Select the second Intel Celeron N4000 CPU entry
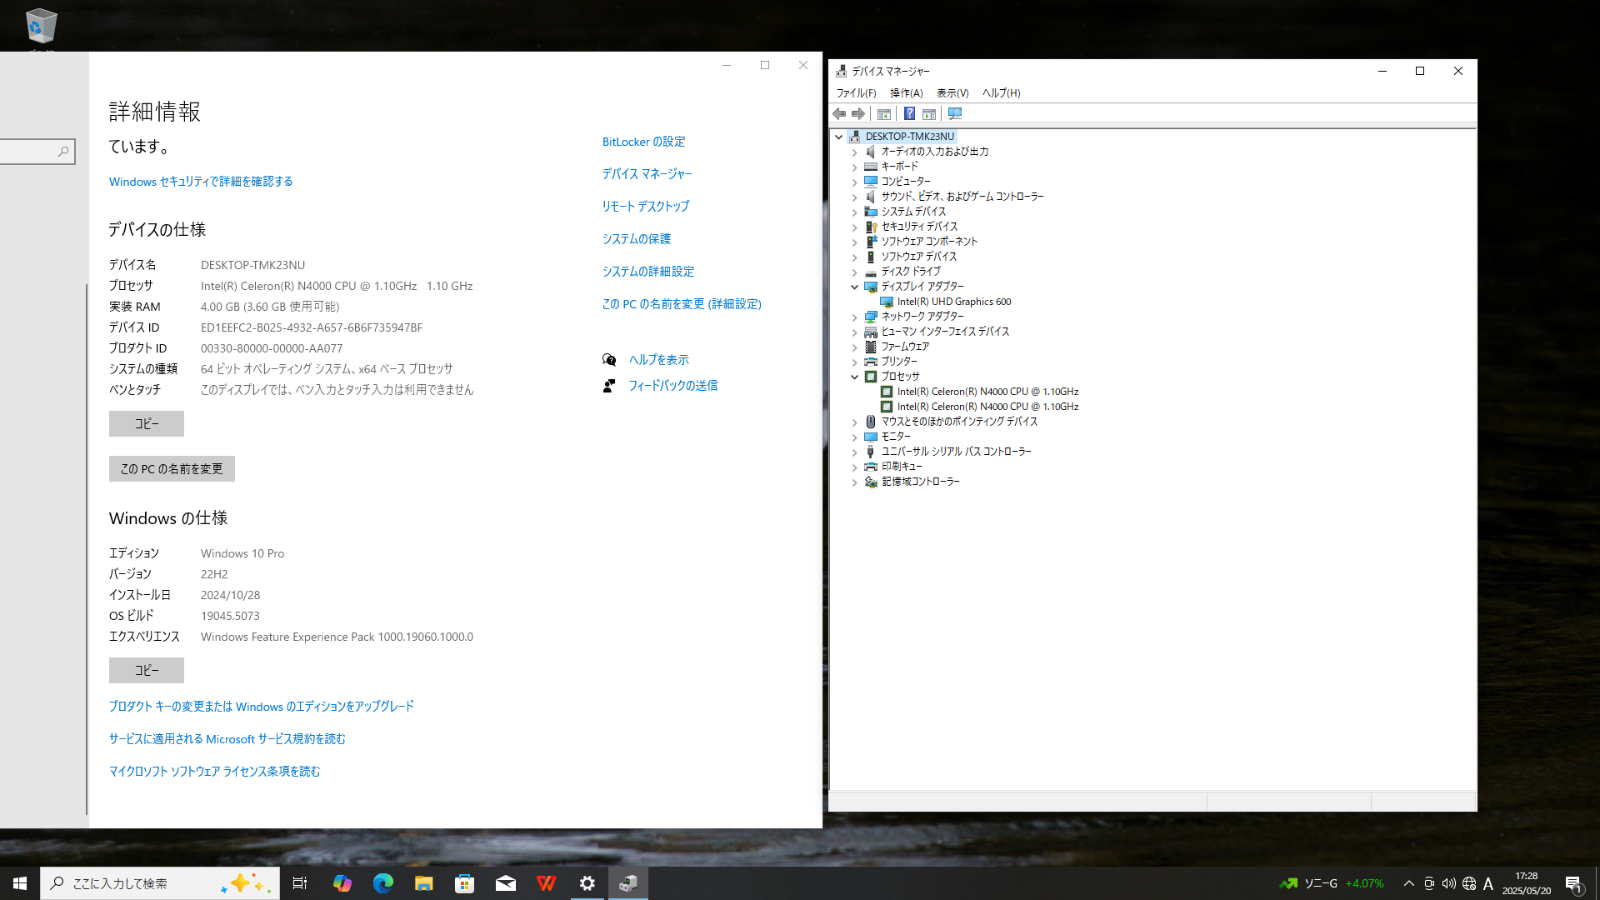Screen dimensions: 1600x900 pyautogui.click(x=987, y=406)
